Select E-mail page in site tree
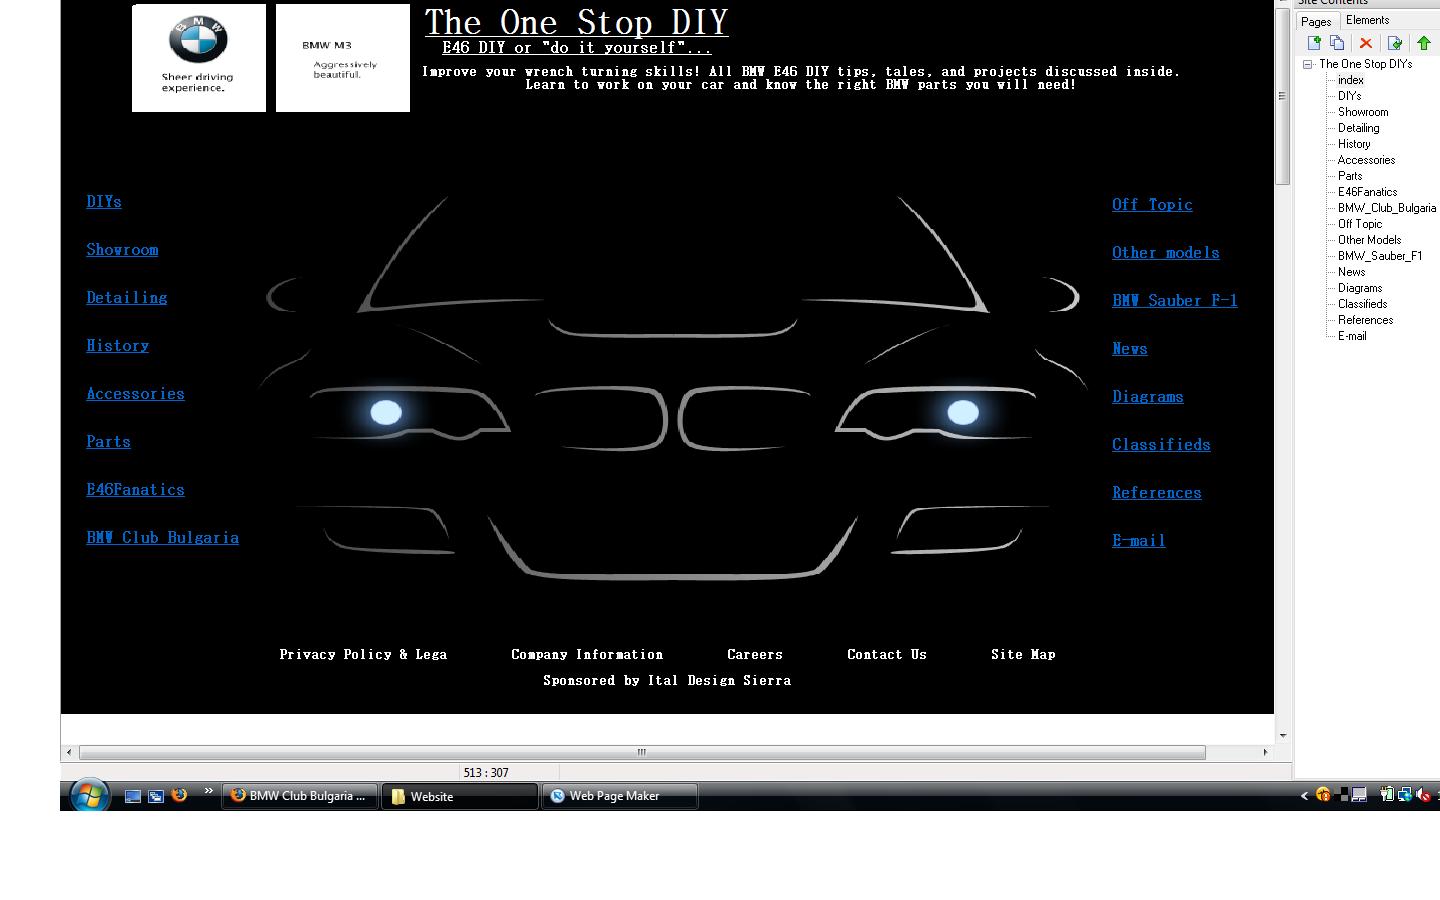1440x900 pixels. (x=1352, y=336)
